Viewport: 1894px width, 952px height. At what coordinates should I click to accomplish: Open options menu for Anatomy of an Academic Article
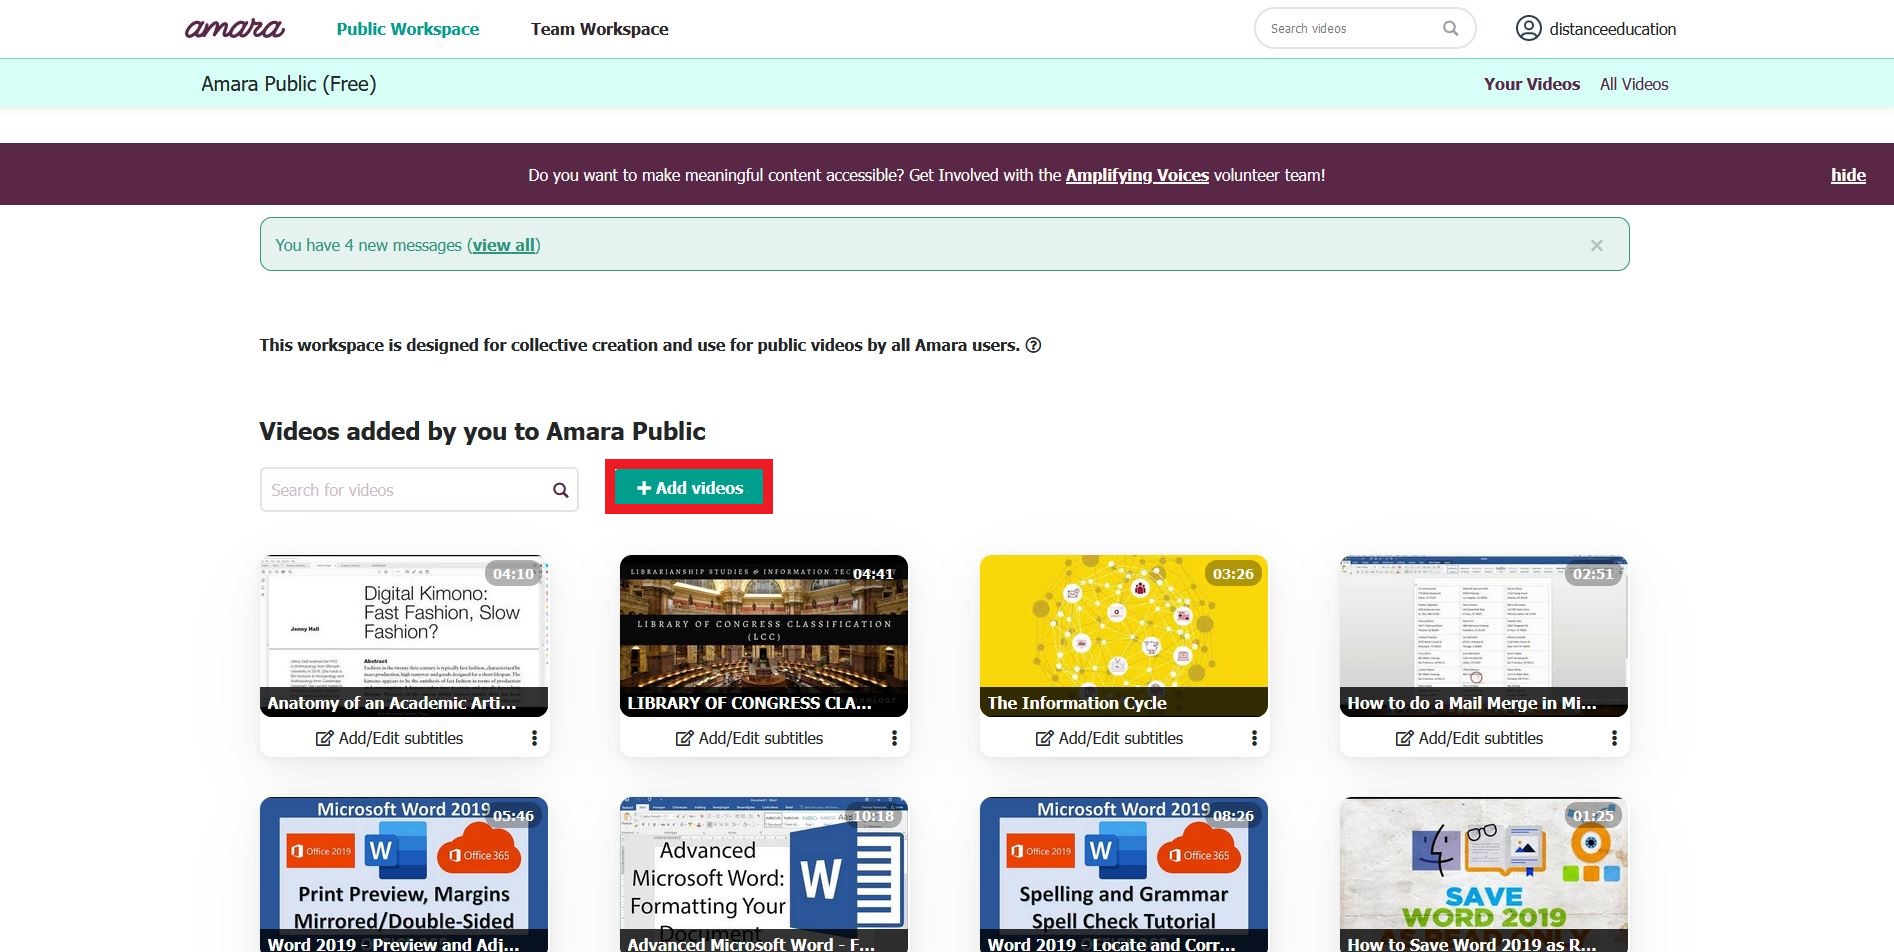(534, 738)
